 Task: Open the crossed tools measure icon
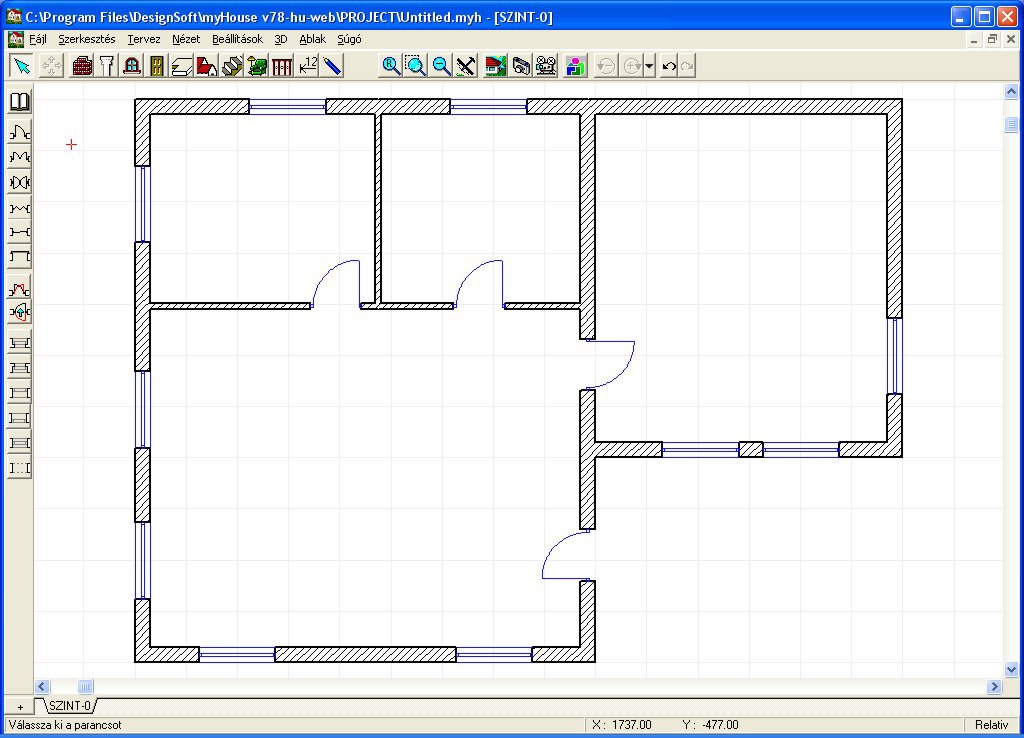pos(466,66)
